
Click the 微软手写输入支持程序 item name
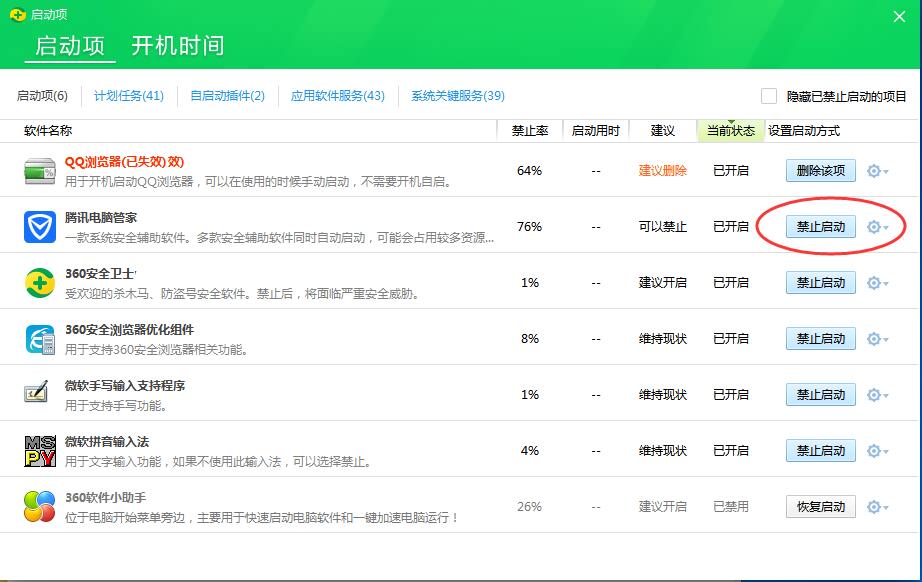tap(125, 386)
